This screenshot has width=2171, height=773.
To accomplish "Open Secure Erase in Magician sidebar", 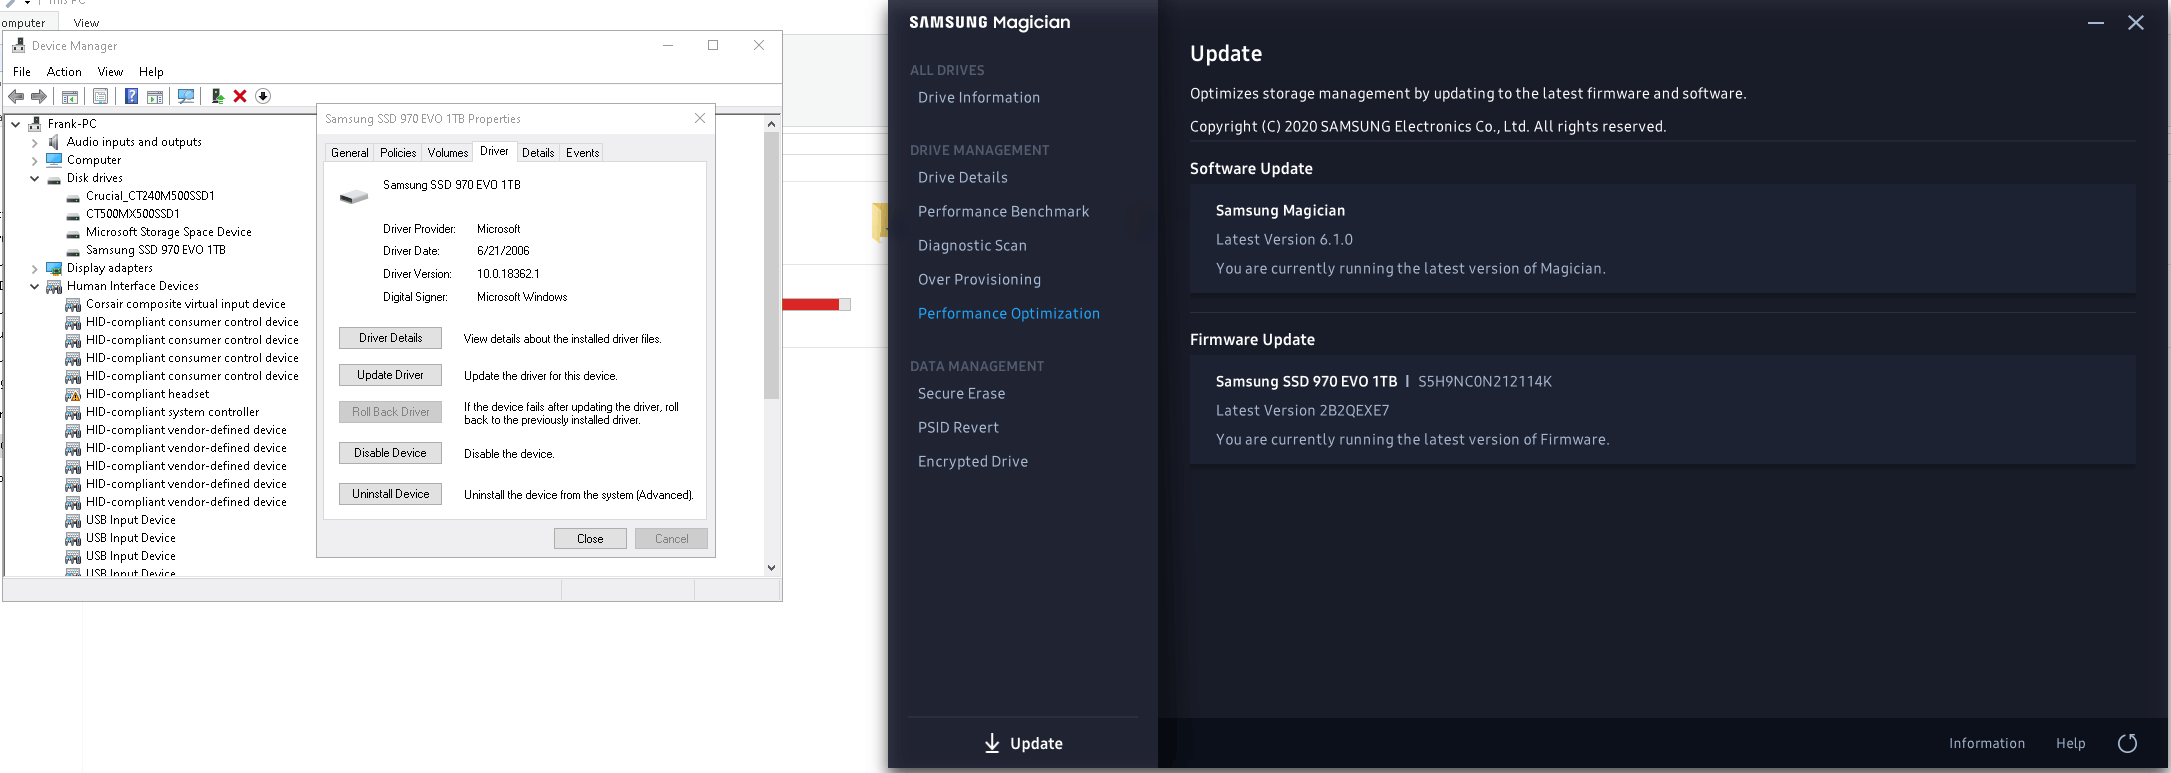I will coord(962,393).
